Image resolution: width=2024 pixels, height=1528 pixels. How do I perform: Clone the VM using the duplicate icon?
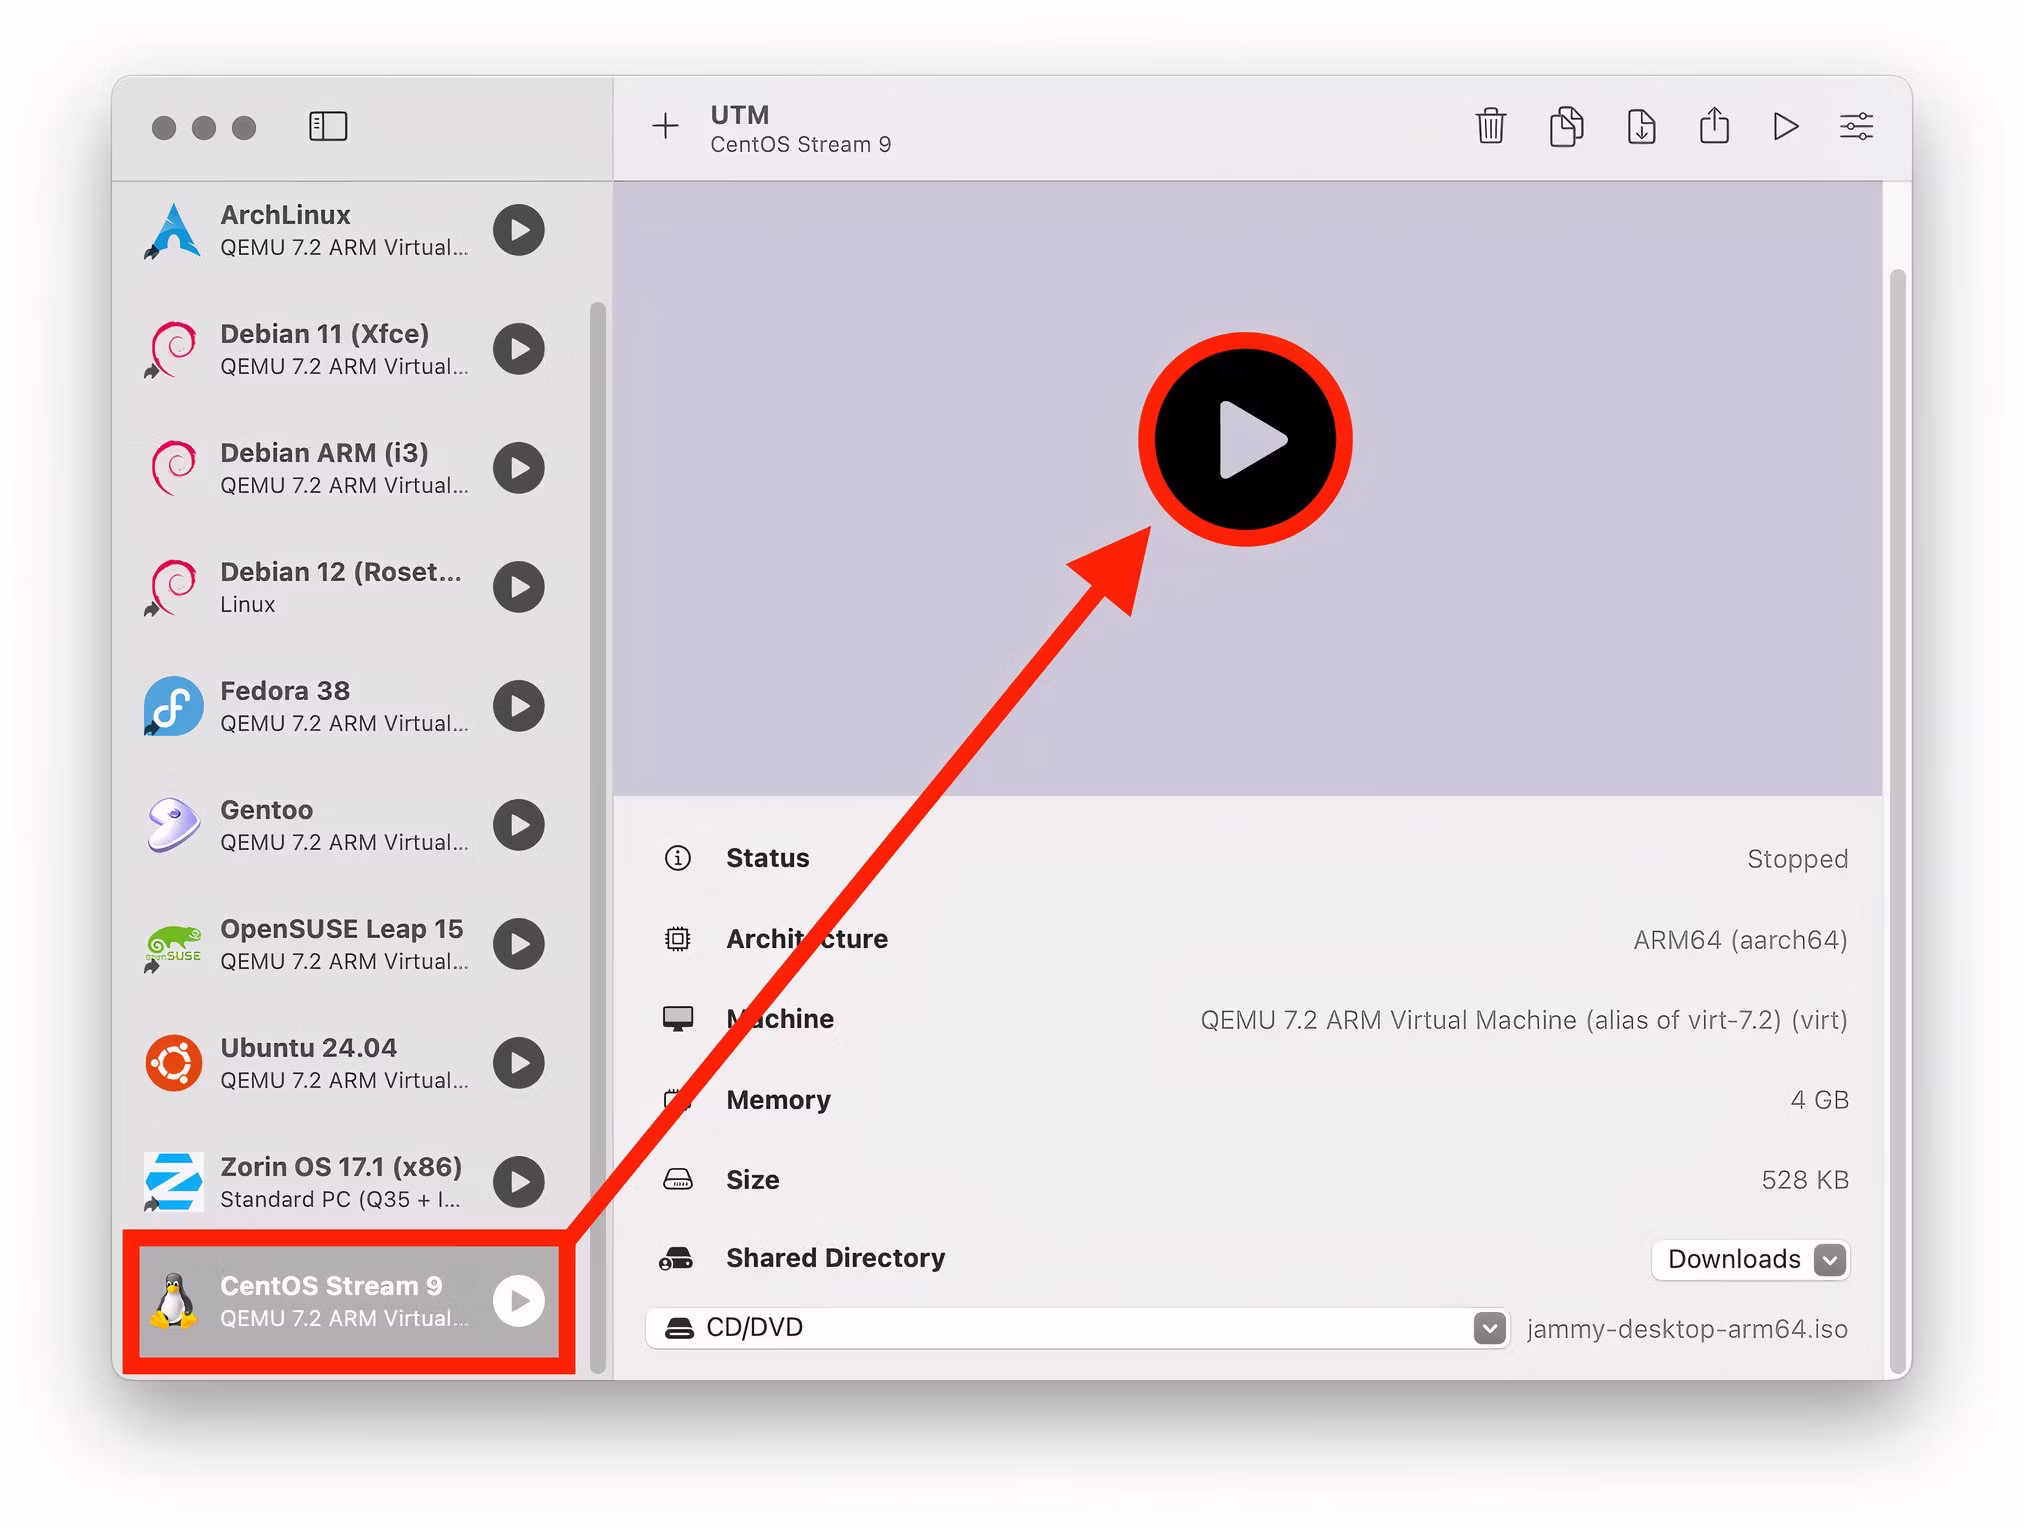tap(1566, 127)
